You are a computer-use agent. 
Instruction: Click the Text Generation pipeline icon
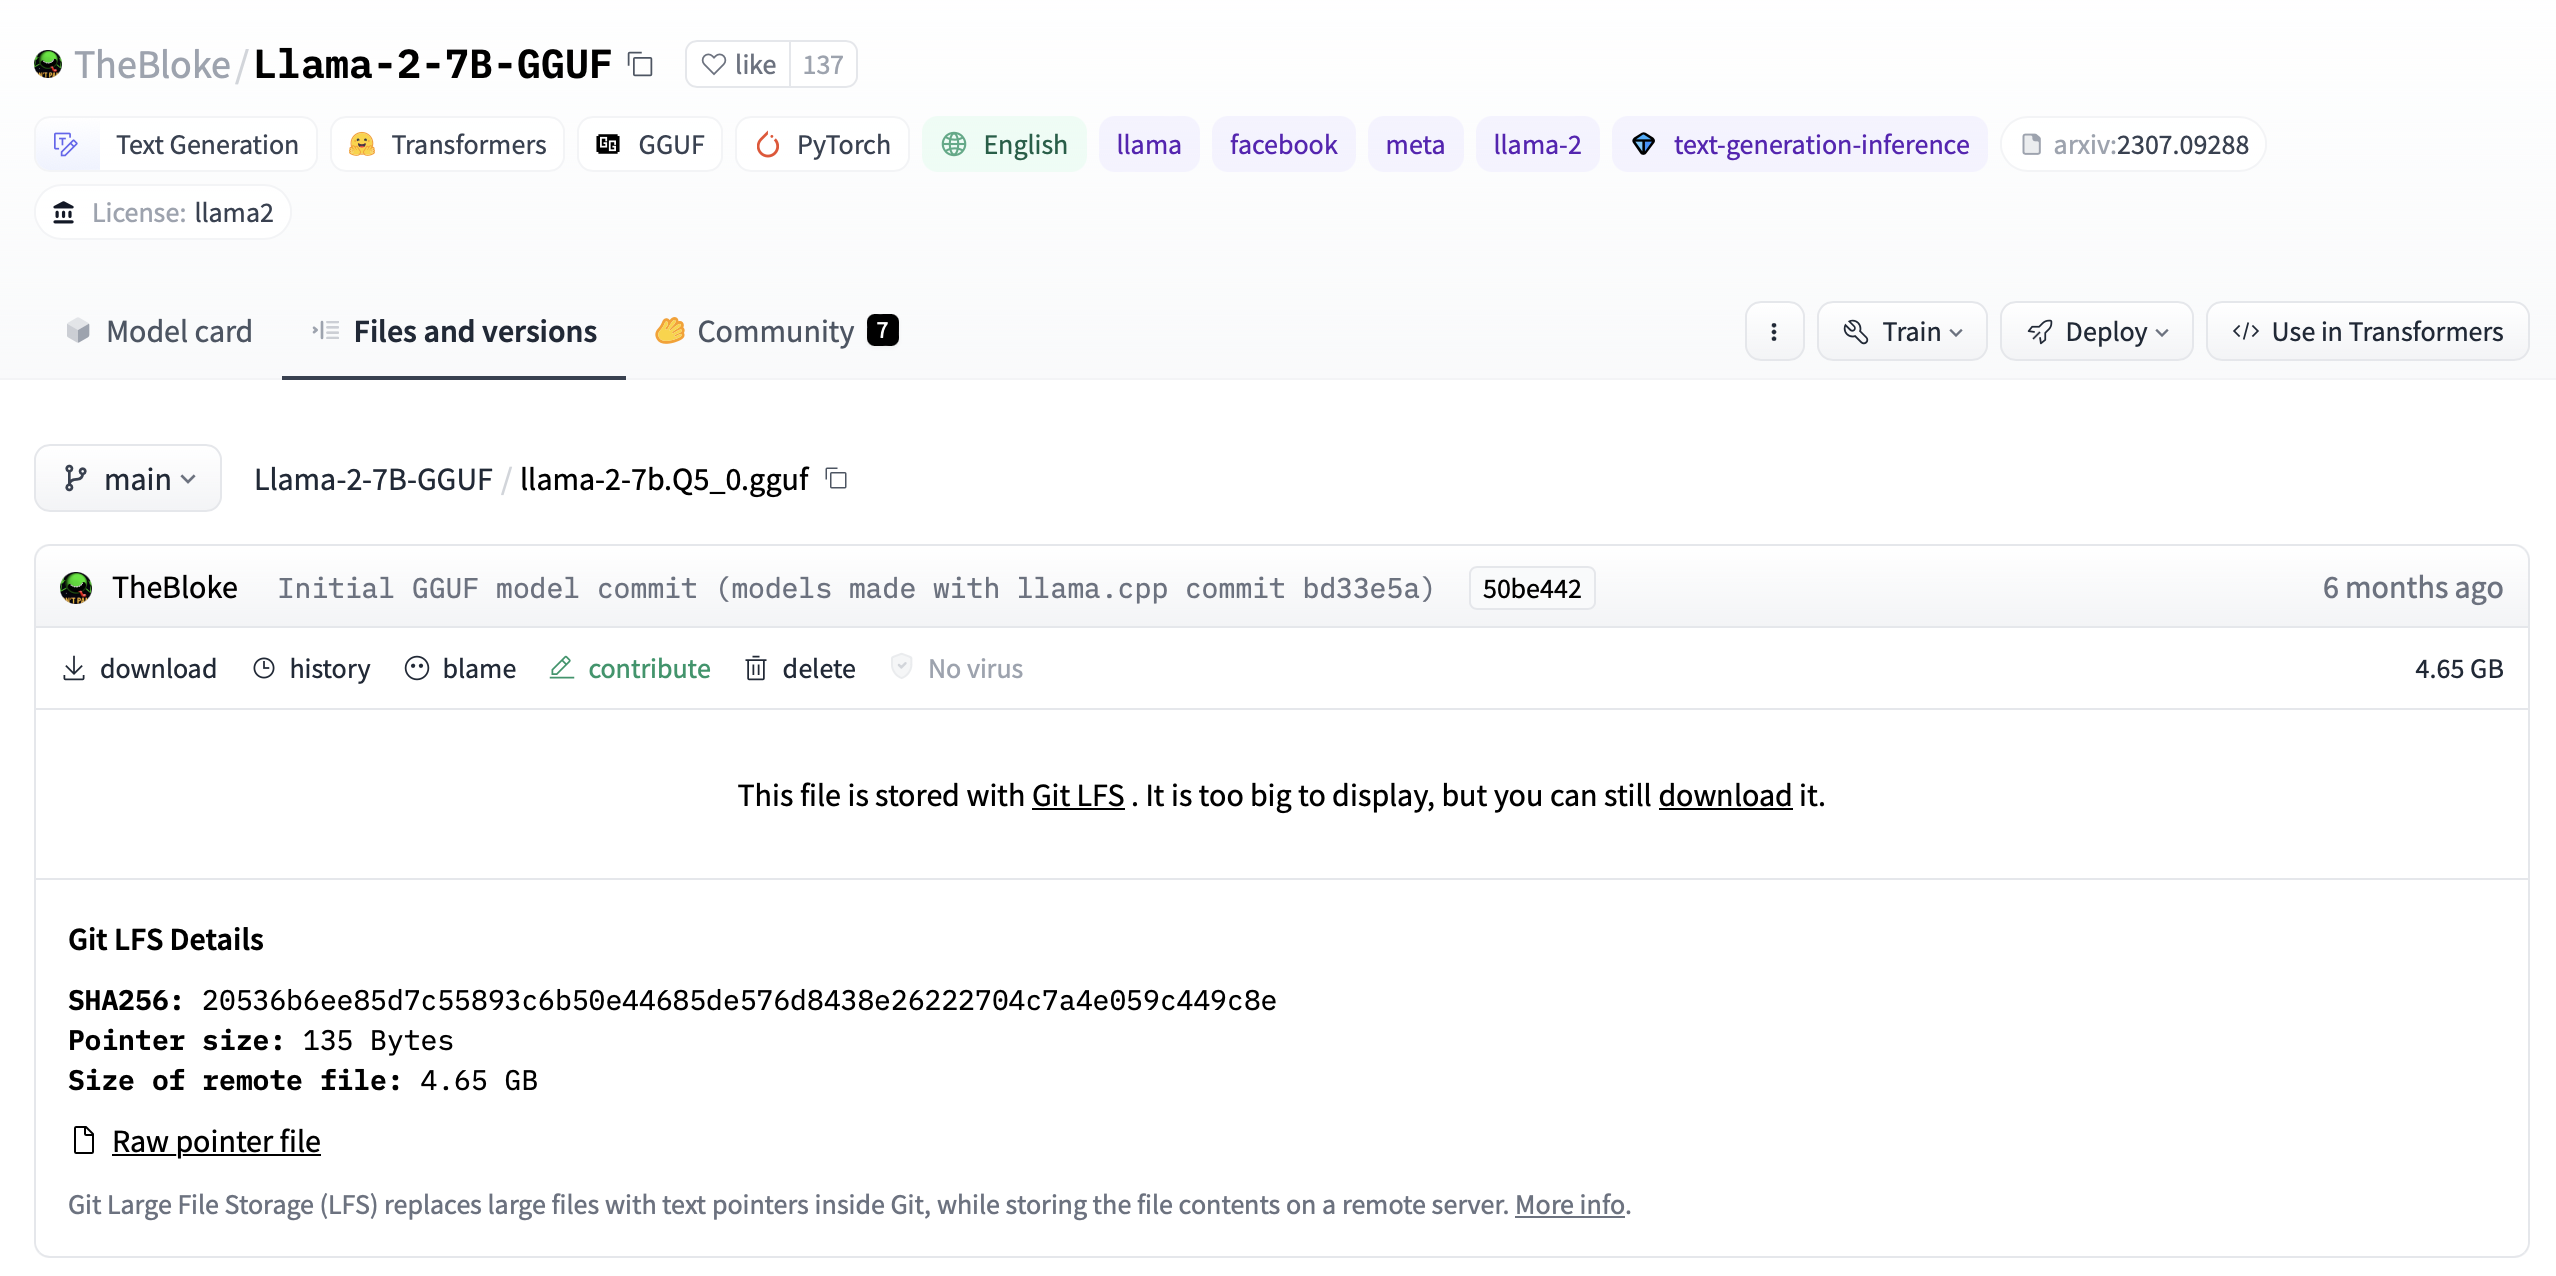(66, 145)
